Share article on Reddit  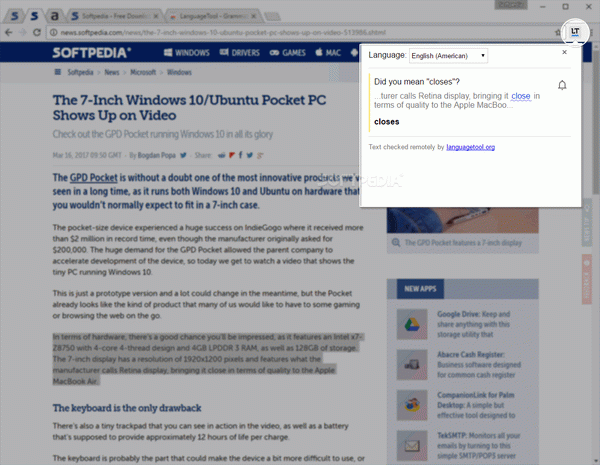[222, 155]
